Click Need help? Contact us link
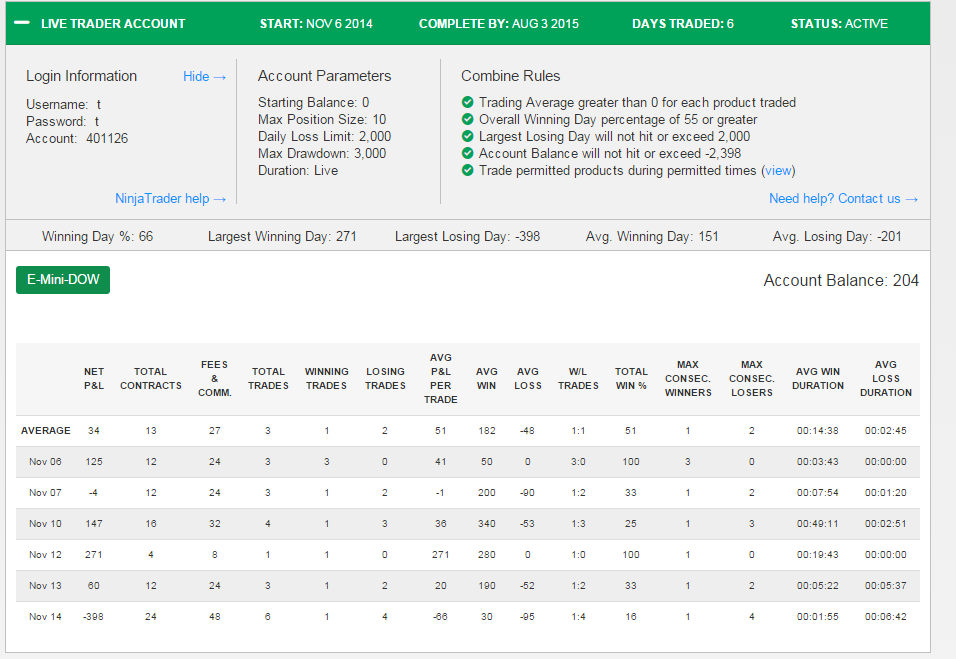Viewport: 956px width, 659px height. point(843,199)
